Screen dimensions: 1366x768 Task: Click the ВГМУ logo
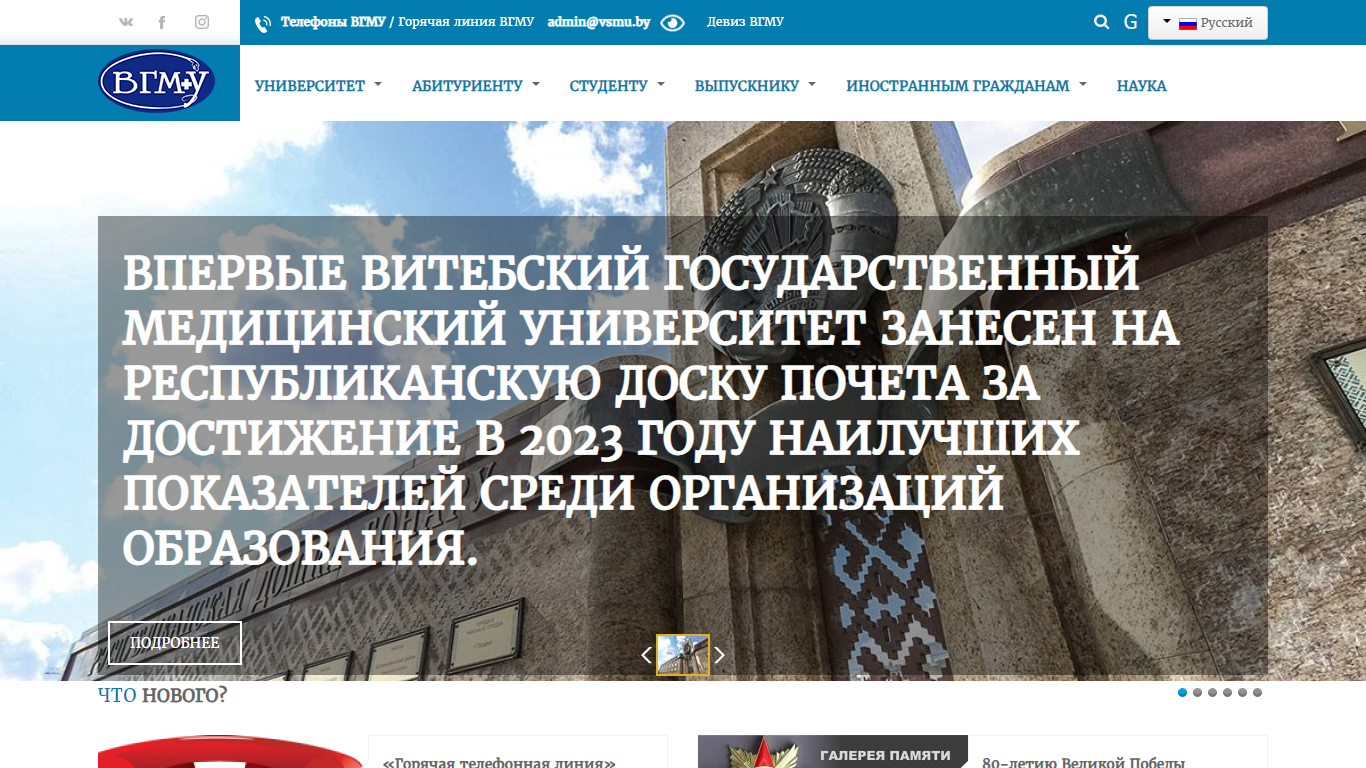157,82
